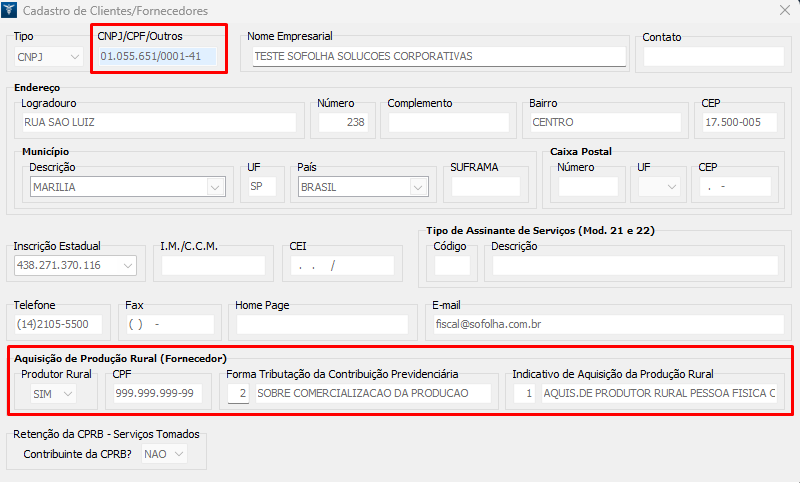The width and height of the screenshot is (800, 483).
Task: Click the Logradouro address field
Action: point(158,123)
